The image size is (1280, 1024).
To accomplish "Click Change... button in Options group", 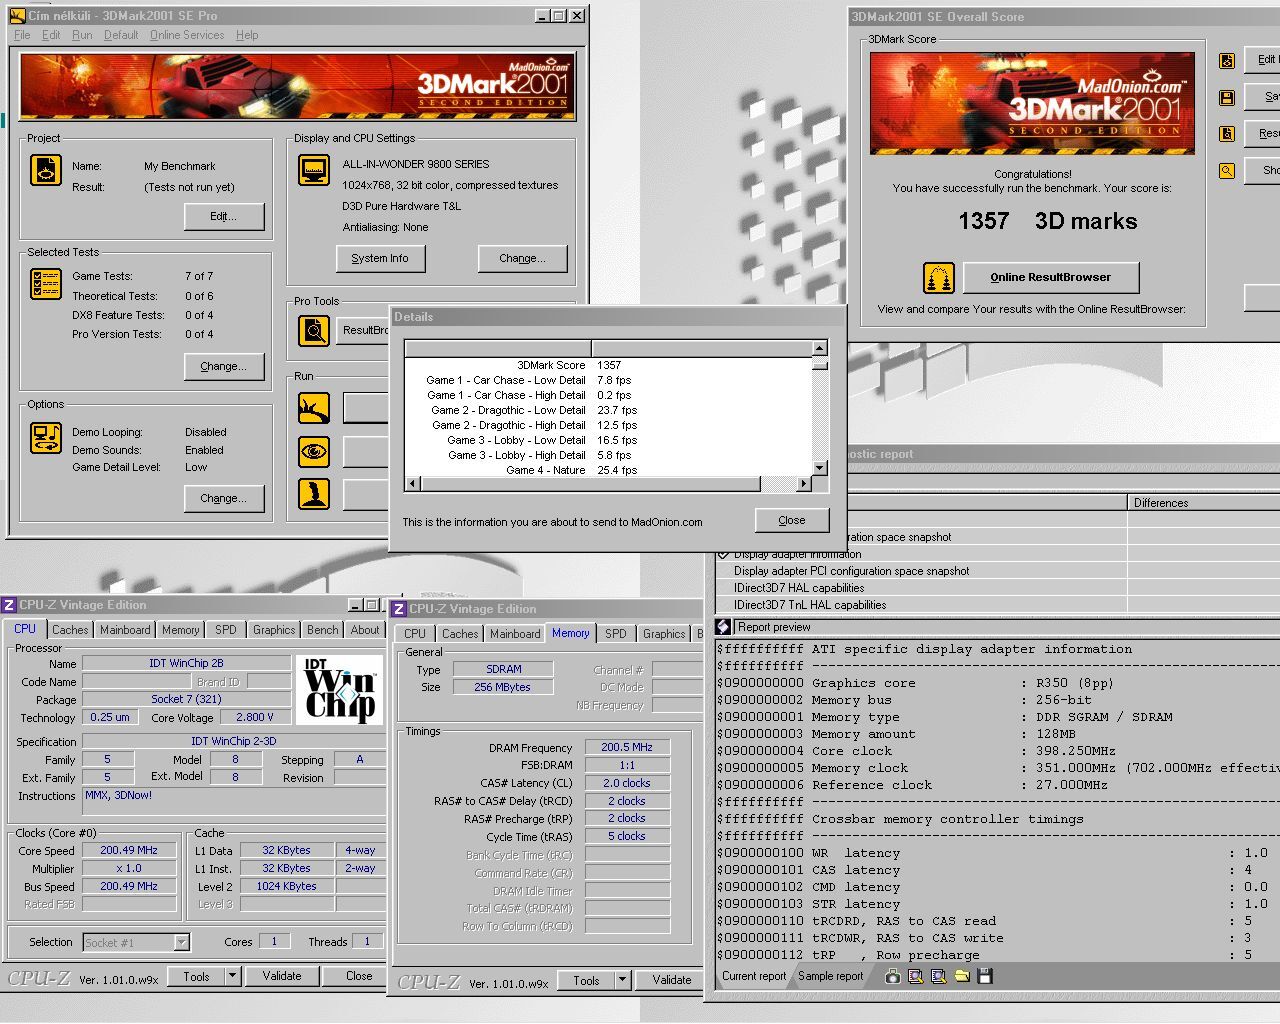I will pyautogui.click(x=224, y=498).
